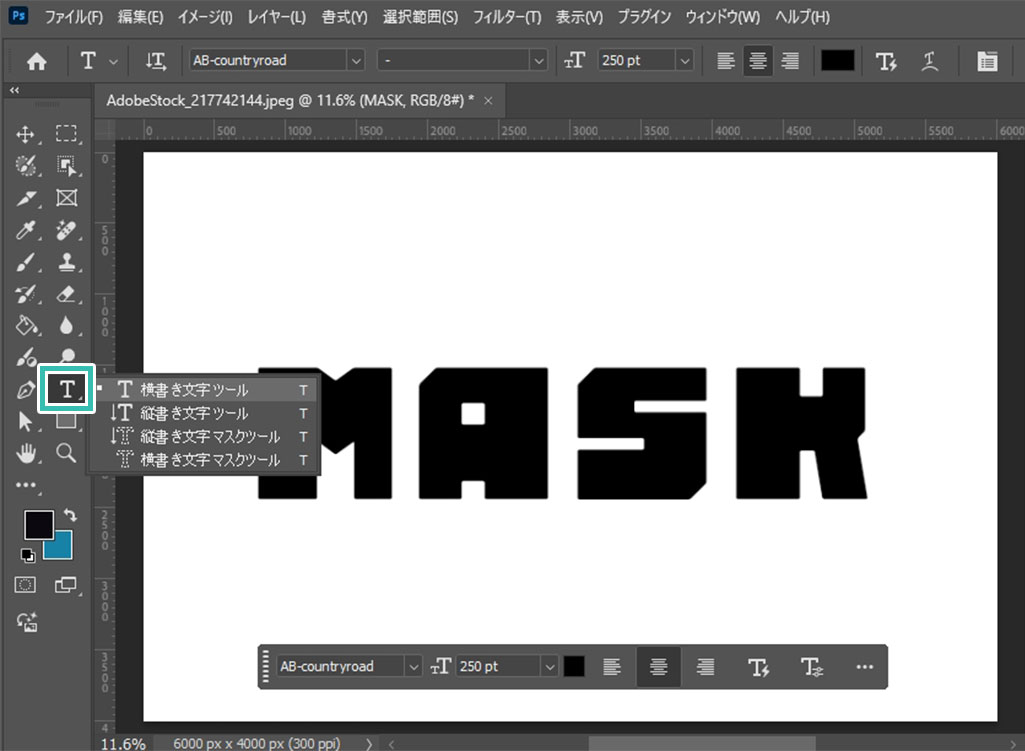Collapse the toolbox with the double-arrow
Image resolution: width=1025 pixels, height=751 pixels.
click(x=14, y=91)
